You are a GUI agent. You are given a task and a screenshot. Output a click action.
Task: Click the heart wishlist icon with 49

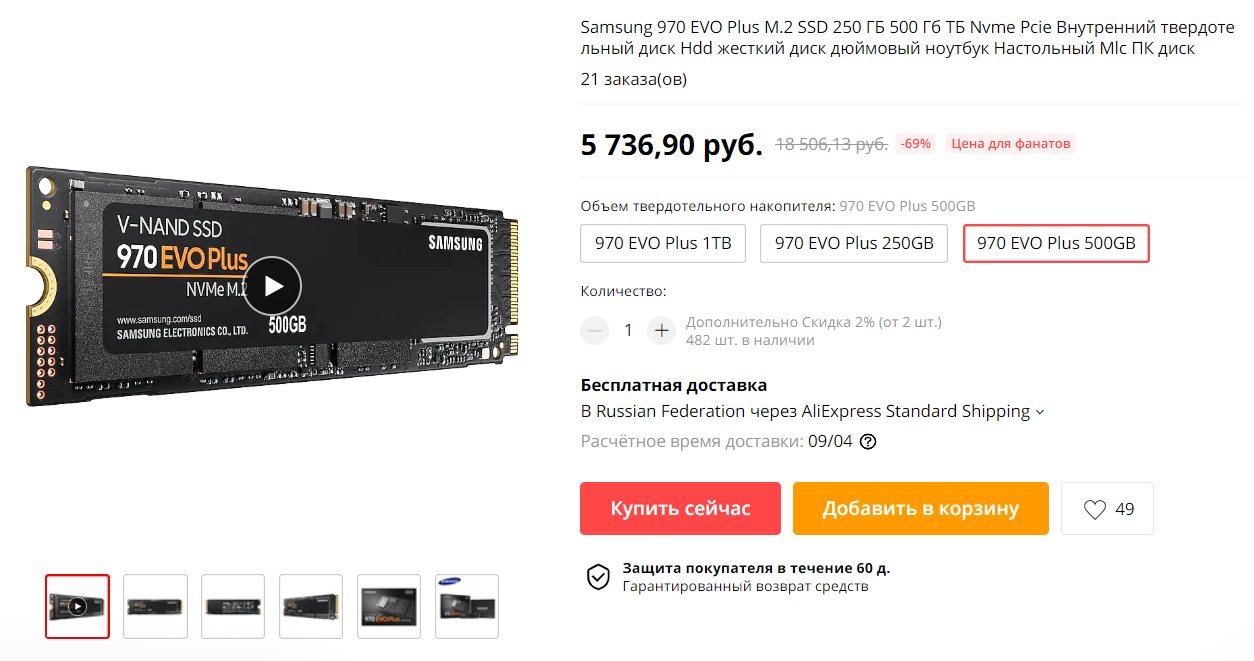coord(1108,509)
